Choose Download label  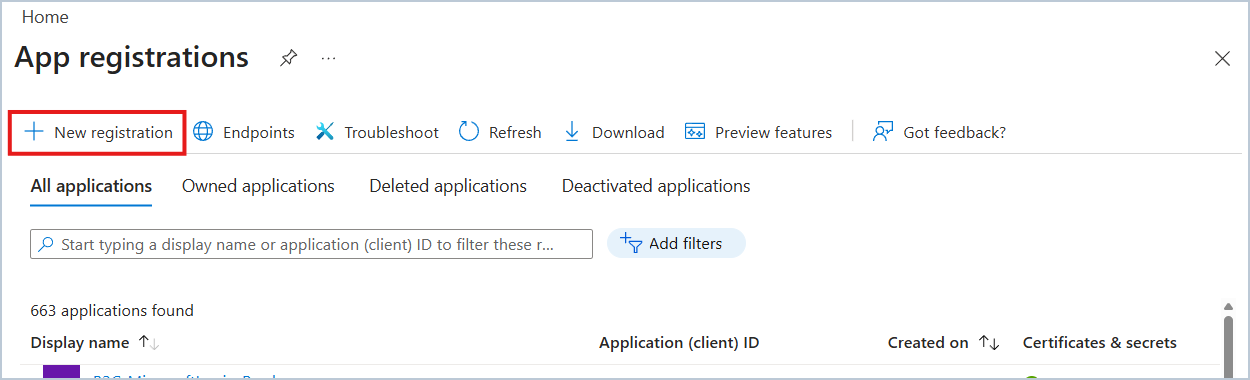pos(628,132)
